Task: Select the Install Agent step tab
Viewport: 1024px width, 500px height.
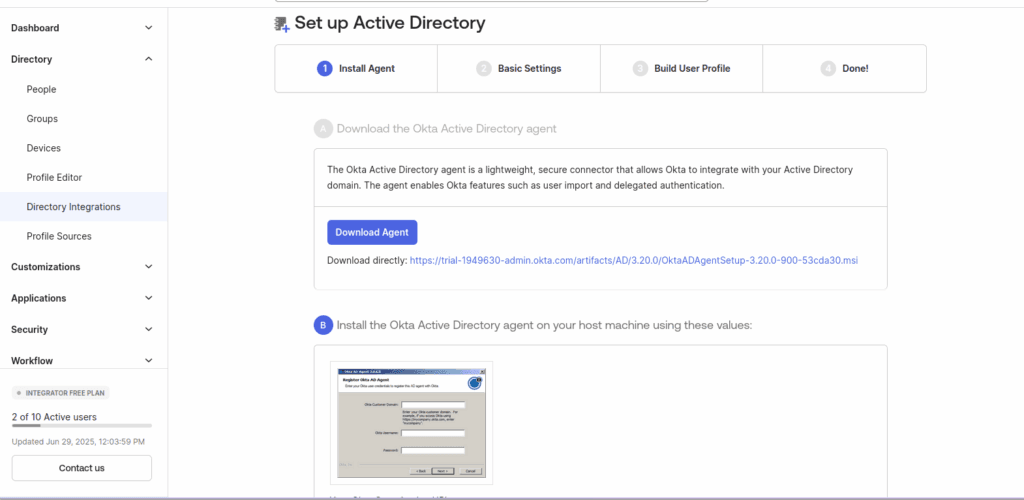Action: [356, 69]
